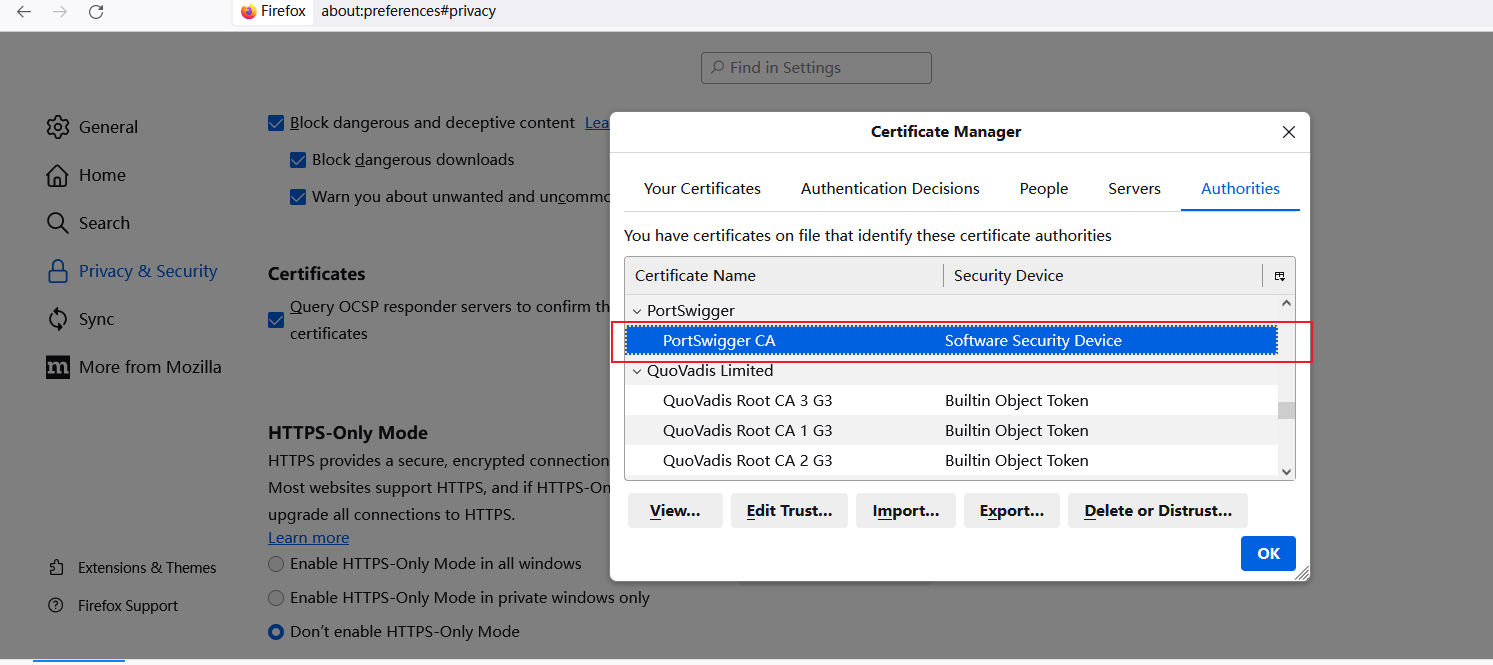Click the Firefox logo in address bar

[249, 12]
